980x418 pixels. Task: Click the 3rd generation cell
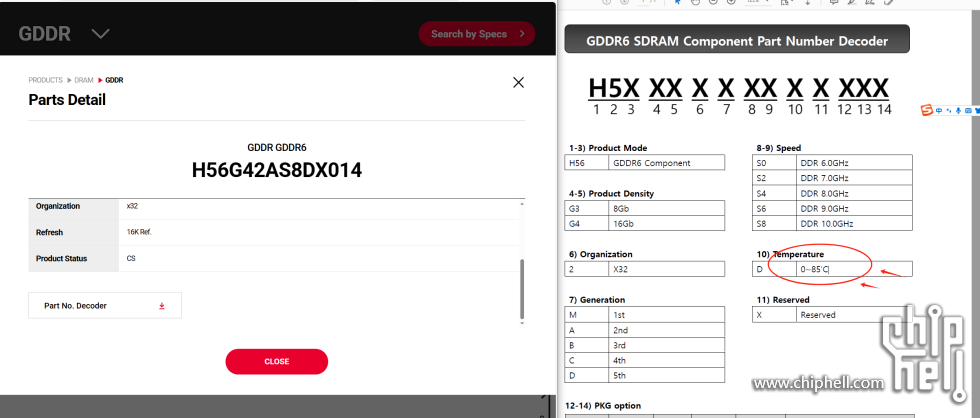pos(666,345)
